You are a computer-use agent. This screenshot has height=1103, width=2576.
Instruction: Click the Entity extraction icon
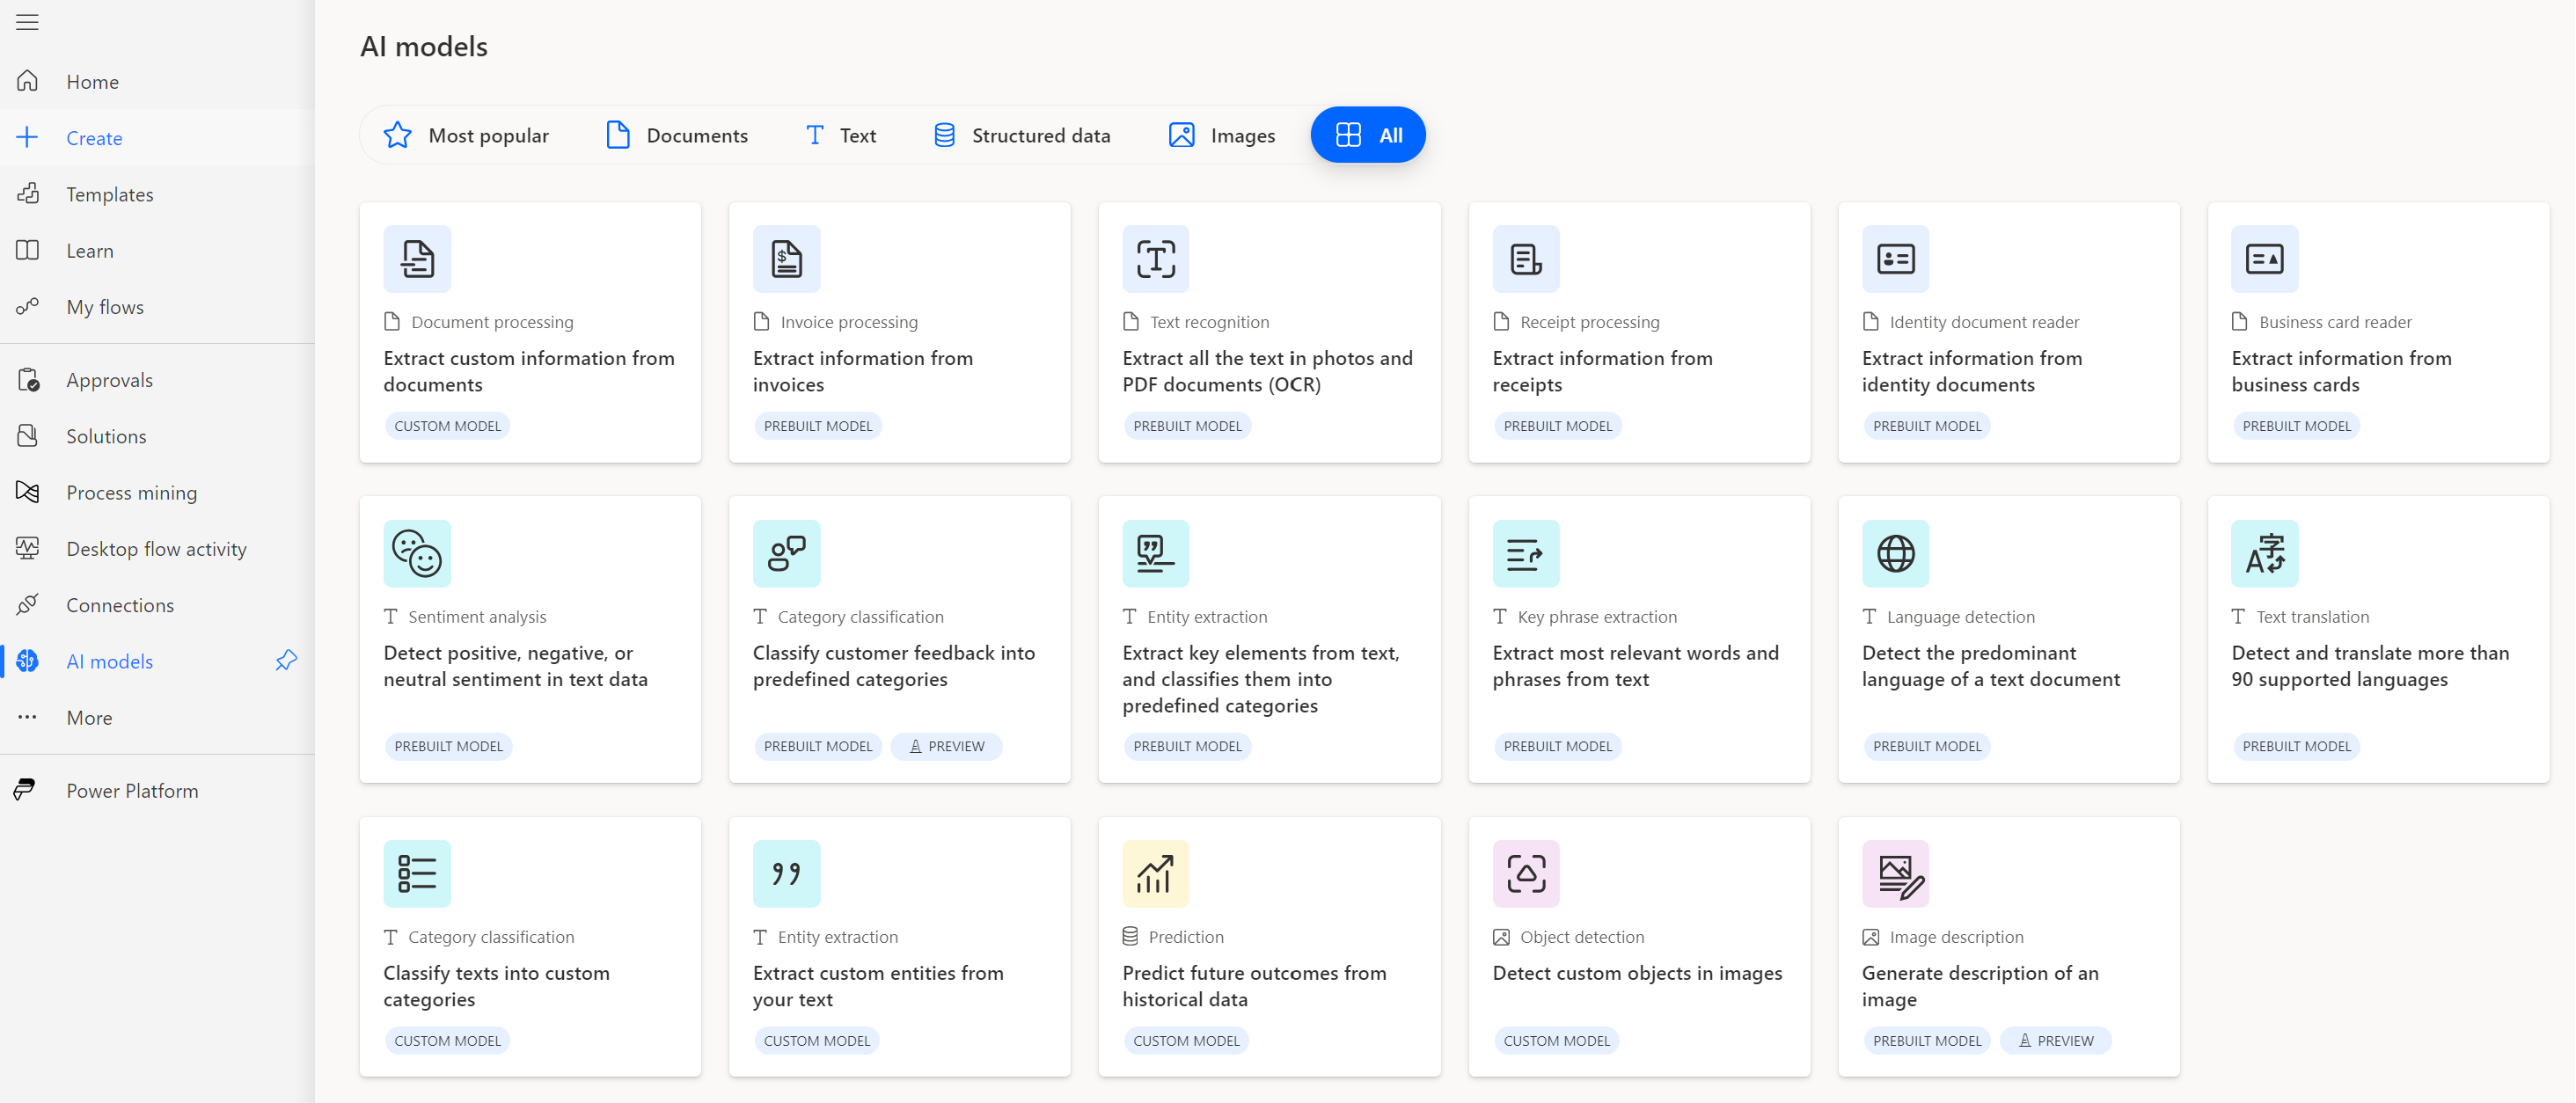(x=1153, y=551)
